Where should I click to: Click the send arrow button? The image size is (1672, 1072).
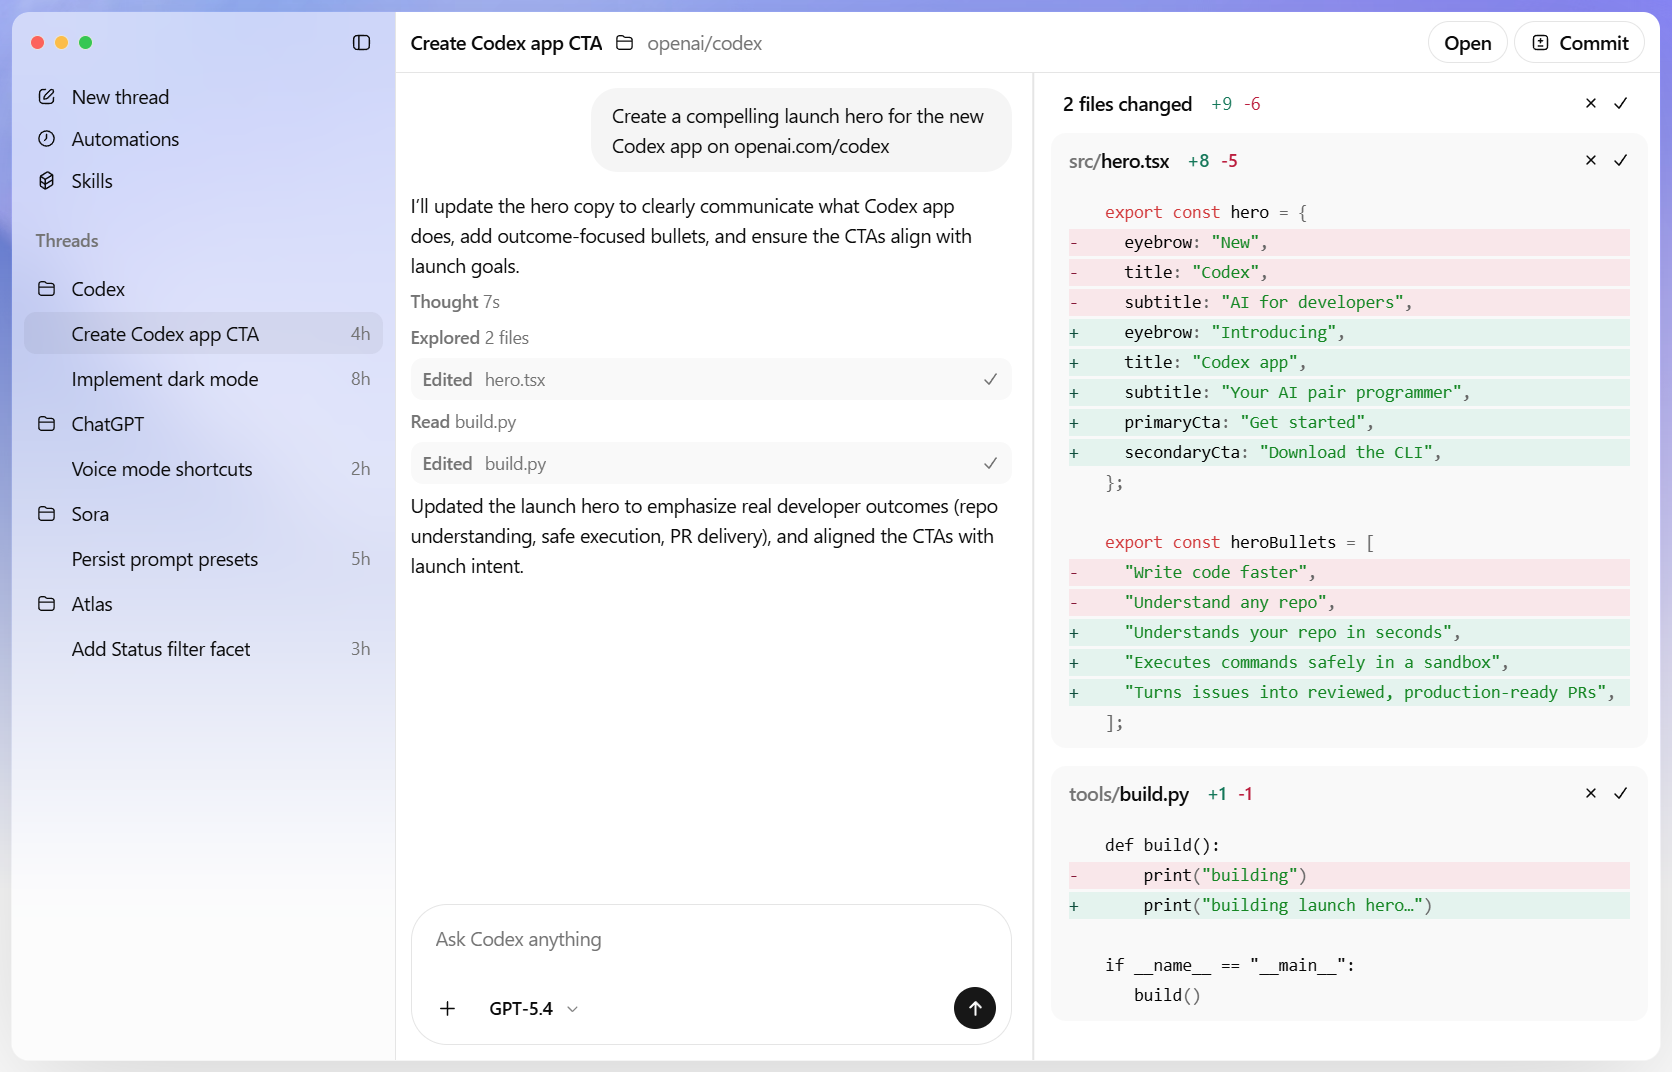point(975,1008)
